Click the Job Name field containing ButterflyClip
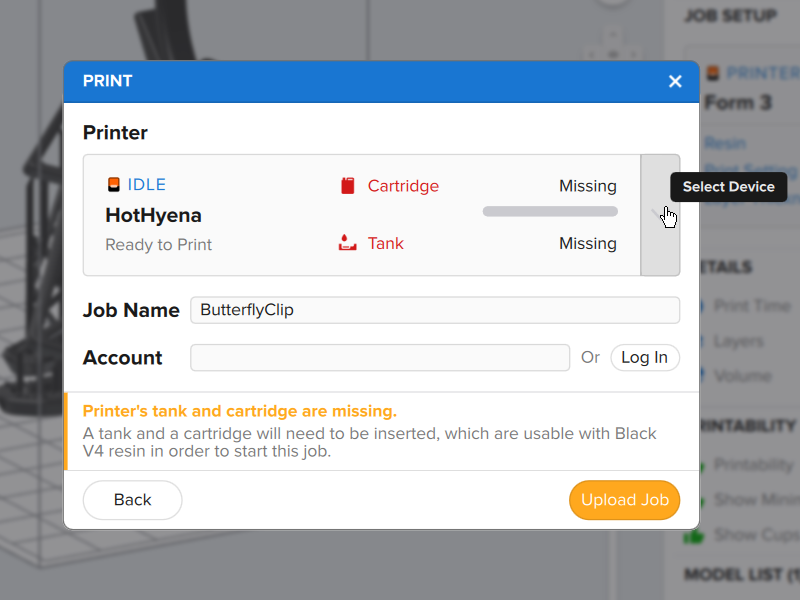The height and width of the screenshot is (600, 800). [x=435, y=310]
